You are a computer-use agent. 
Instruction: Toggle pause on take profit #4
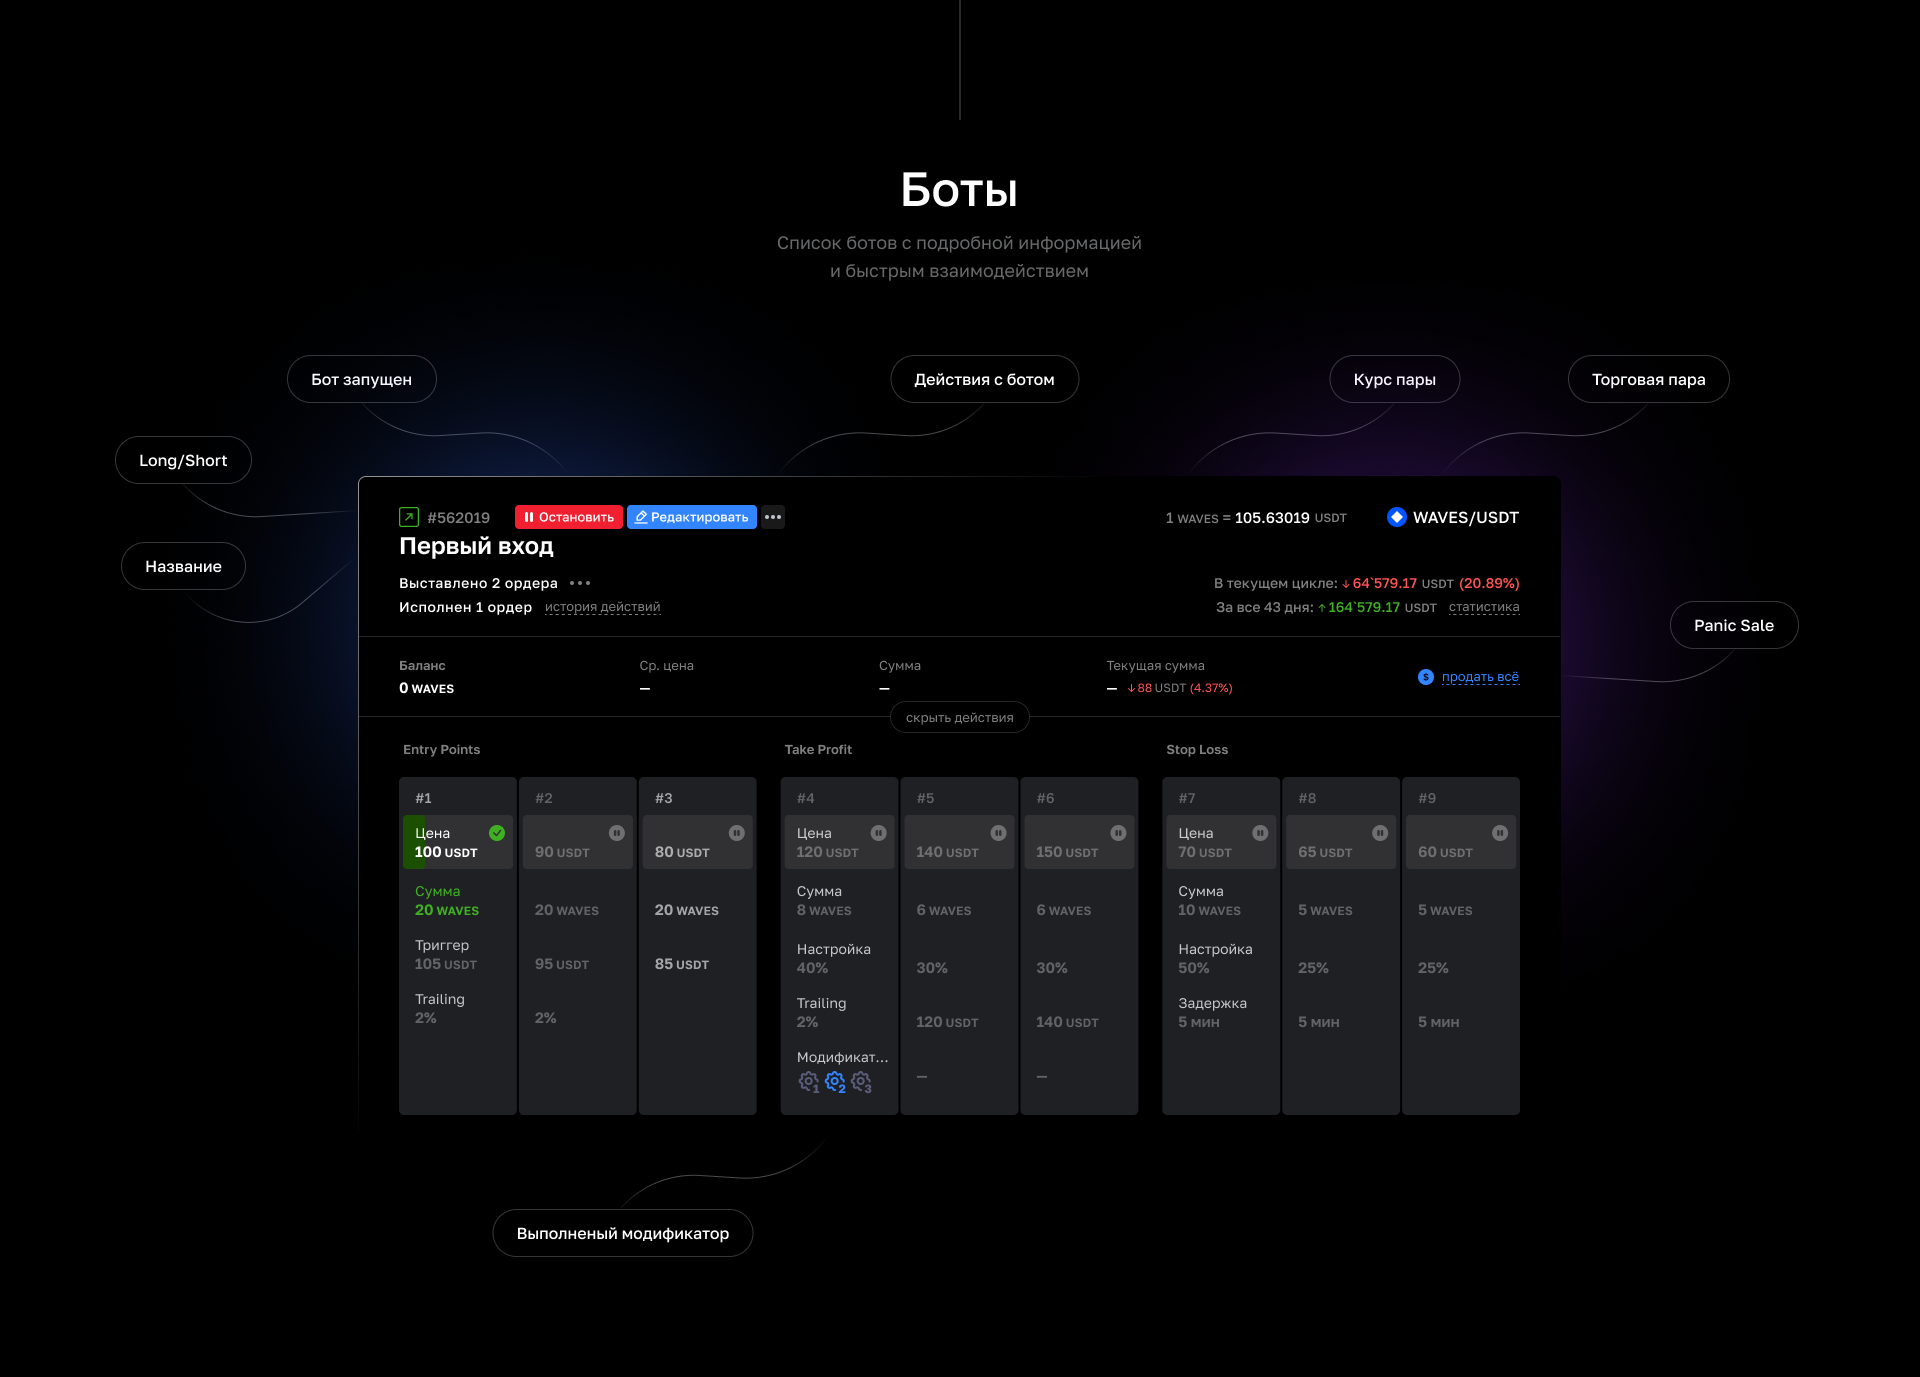(878, 833)
